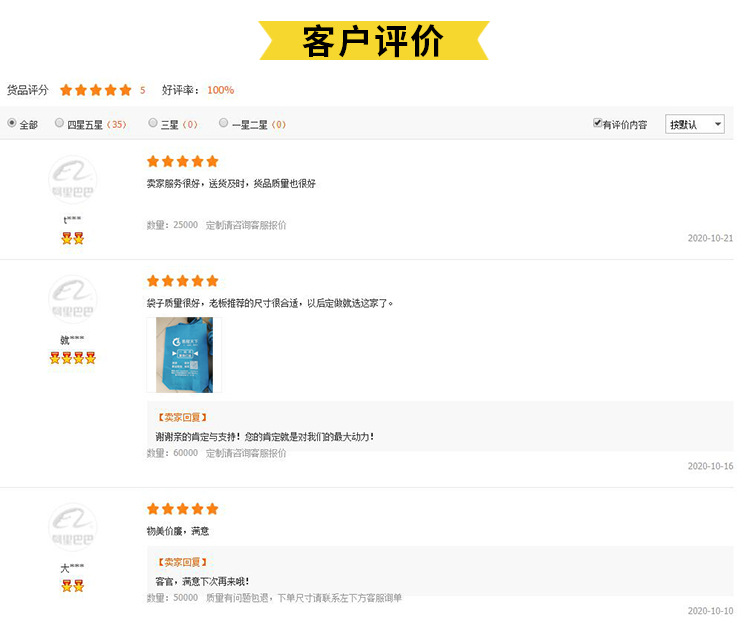Open the blue bag review photo
Viewport: 750px width, 623px height.
pos(184,355)
